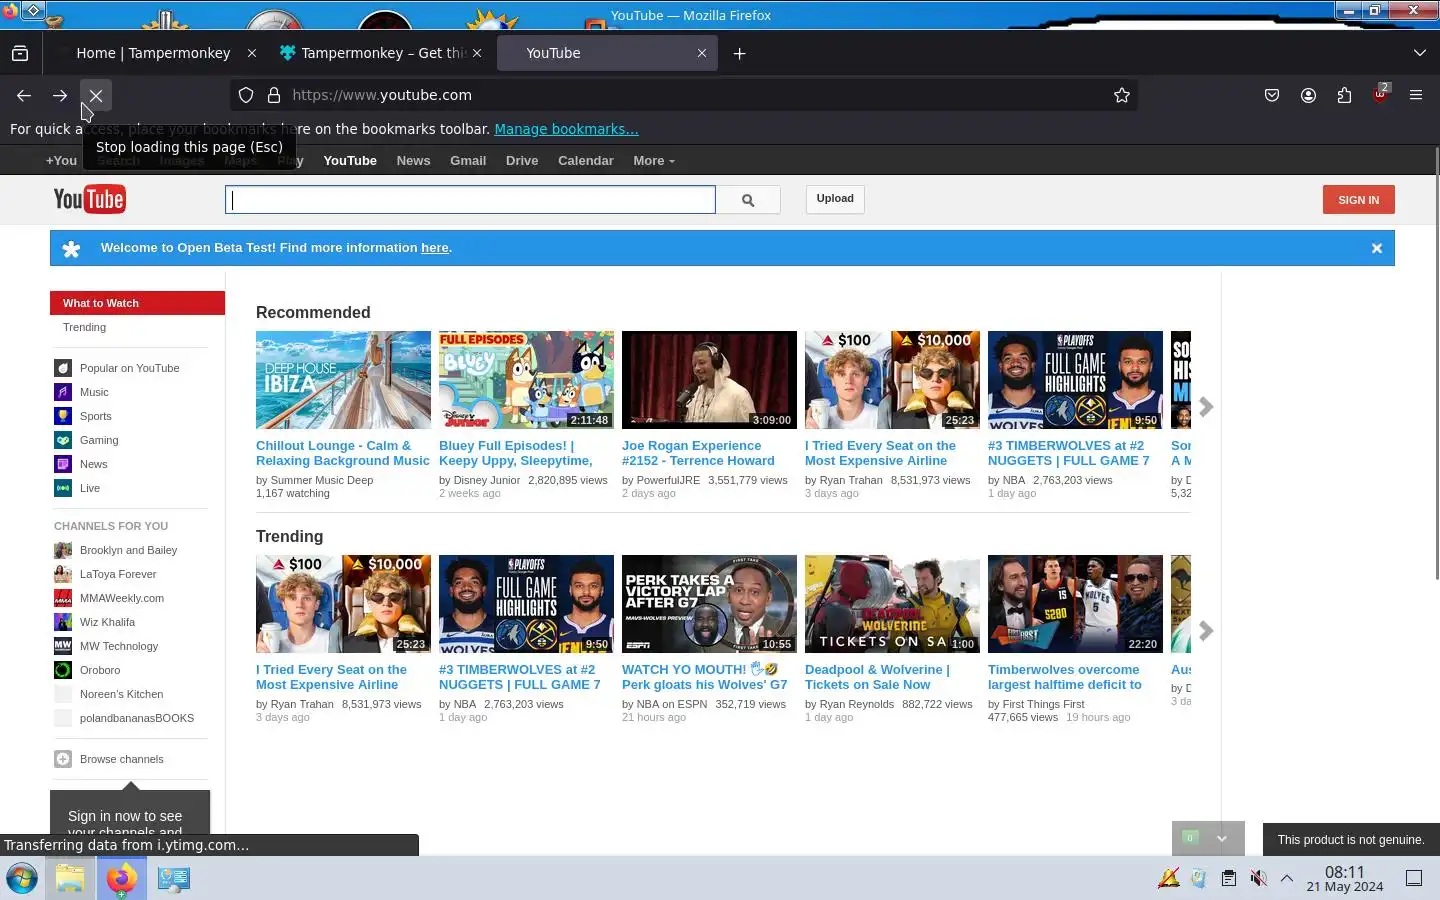Go forward with the browser forward arrow
Screen dimensions: 1440x900
[60, 95]
